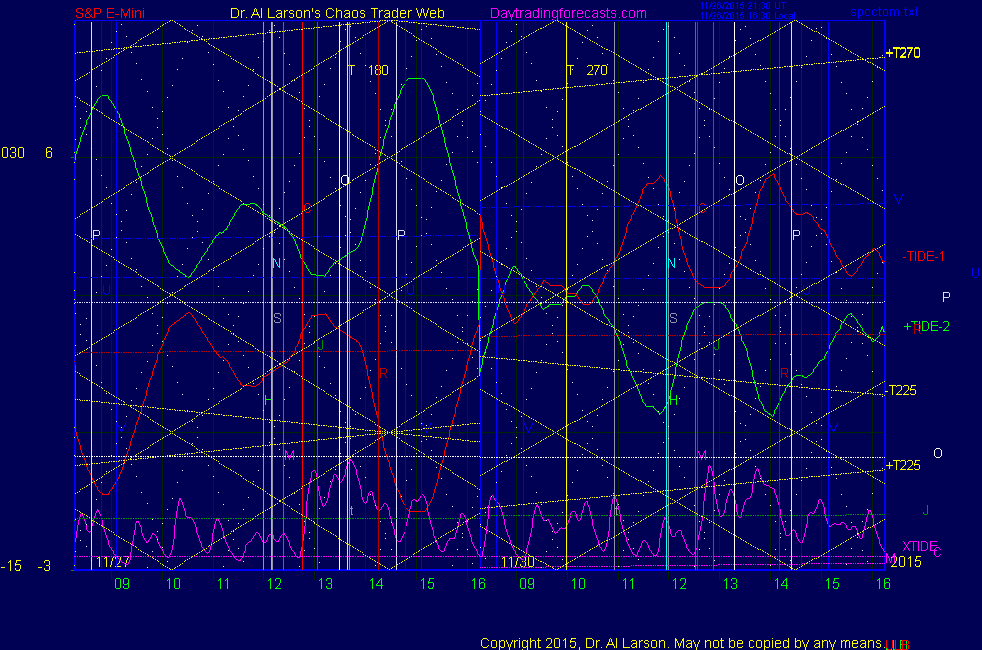Image resolution: width=982 pixels, height=650 pixels.
Task: Click the -T225 line label
Action: [901, 390]
